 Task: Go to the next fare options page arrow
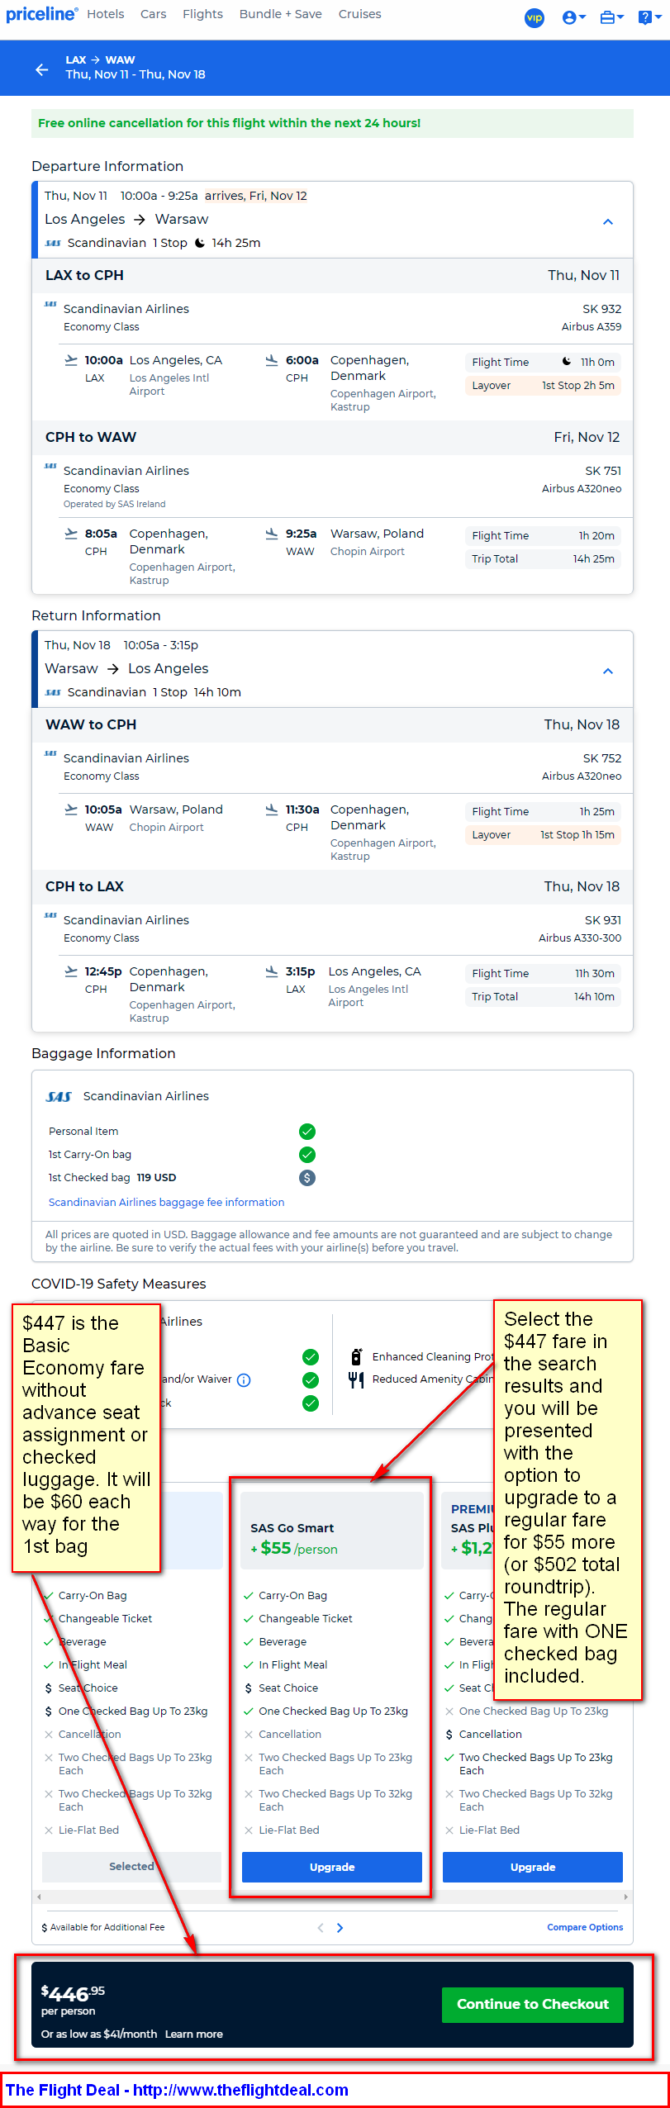click(x=340, y=1928)
